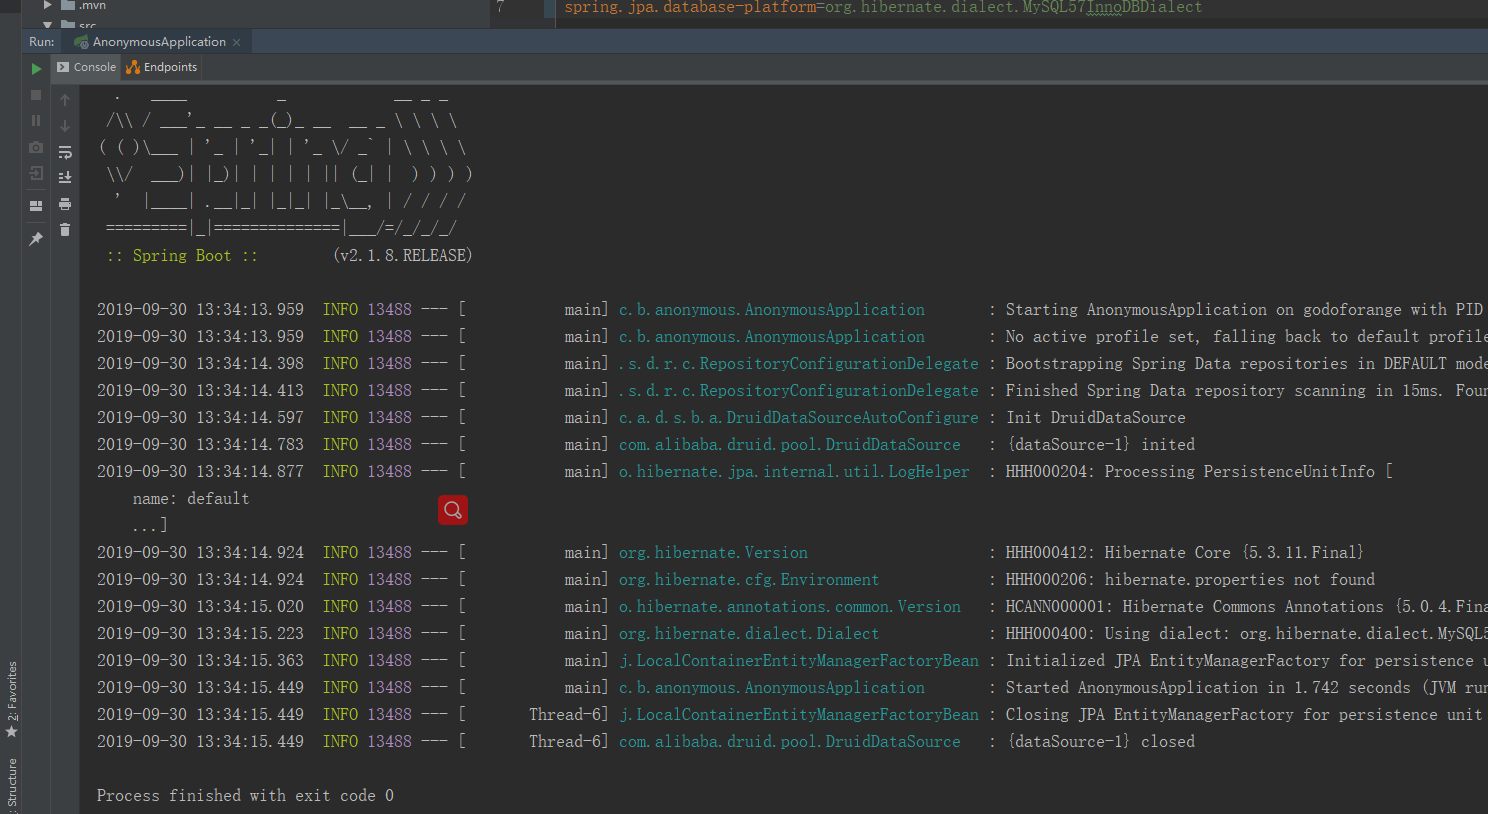Click the o.hibernate.jpa.internal.util.LogHelper logger name

(x=794, y=472)
